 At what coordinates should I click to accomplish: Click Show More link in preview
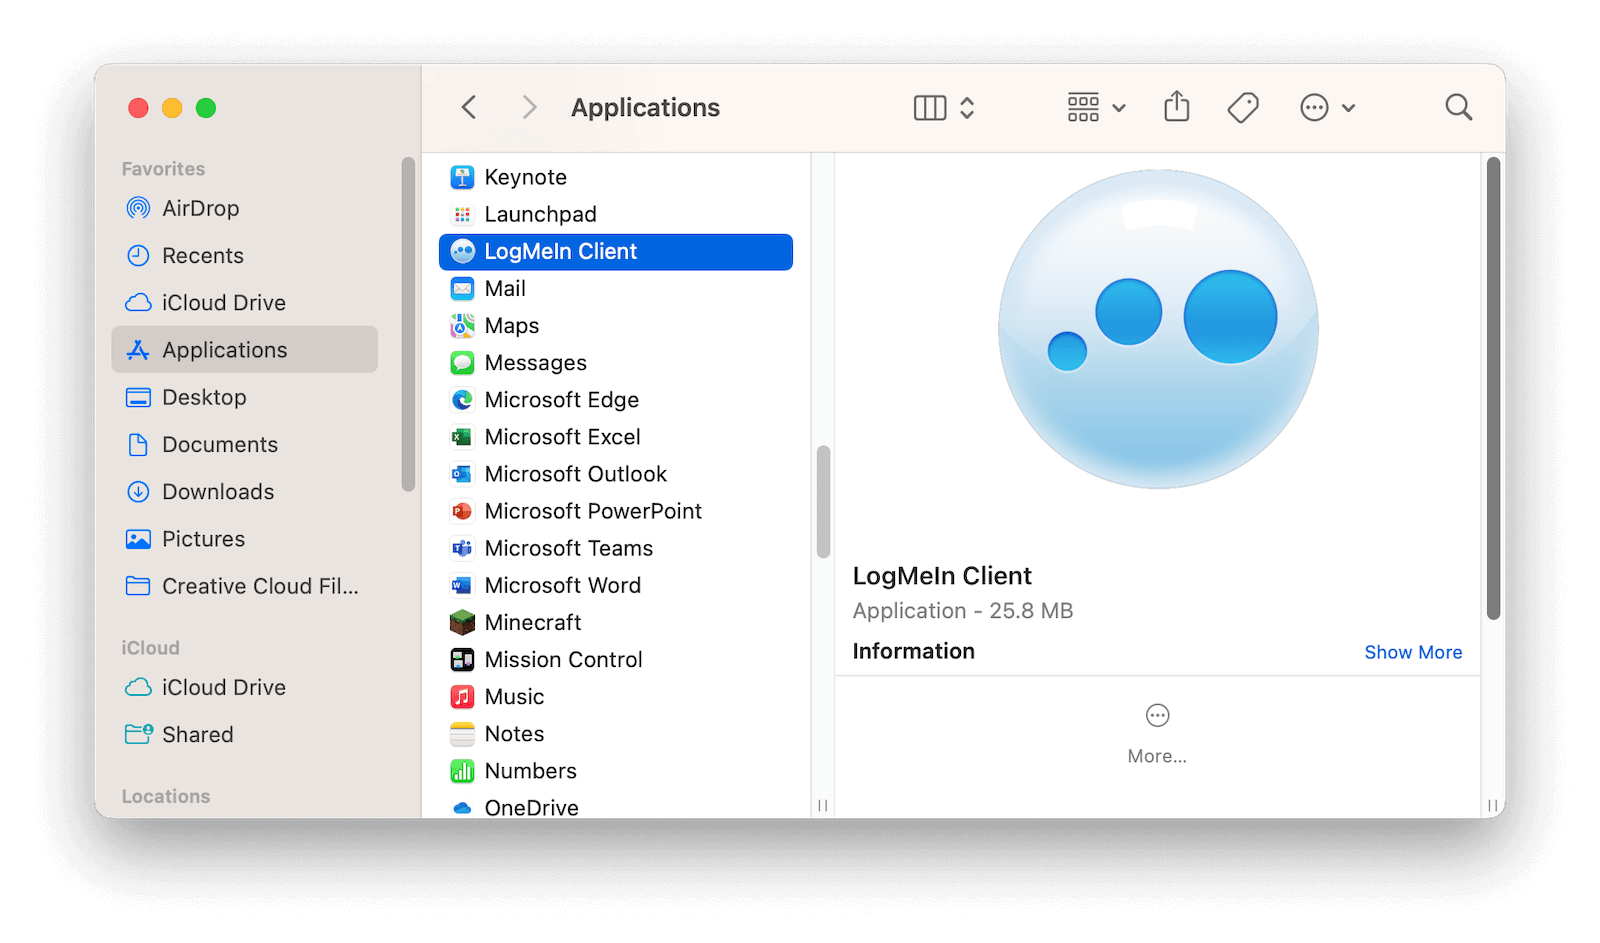(1413, 652)
